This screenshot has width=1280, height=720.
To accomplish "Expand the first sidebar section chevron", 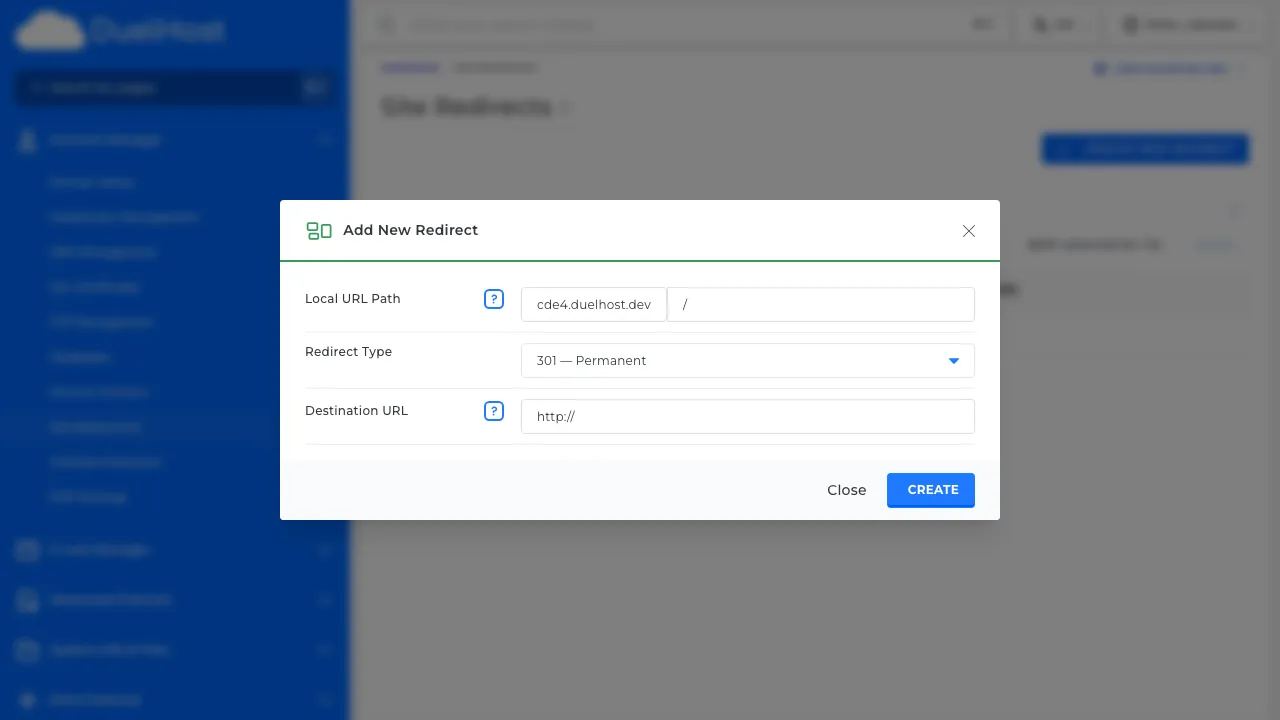I will [325, 140].
